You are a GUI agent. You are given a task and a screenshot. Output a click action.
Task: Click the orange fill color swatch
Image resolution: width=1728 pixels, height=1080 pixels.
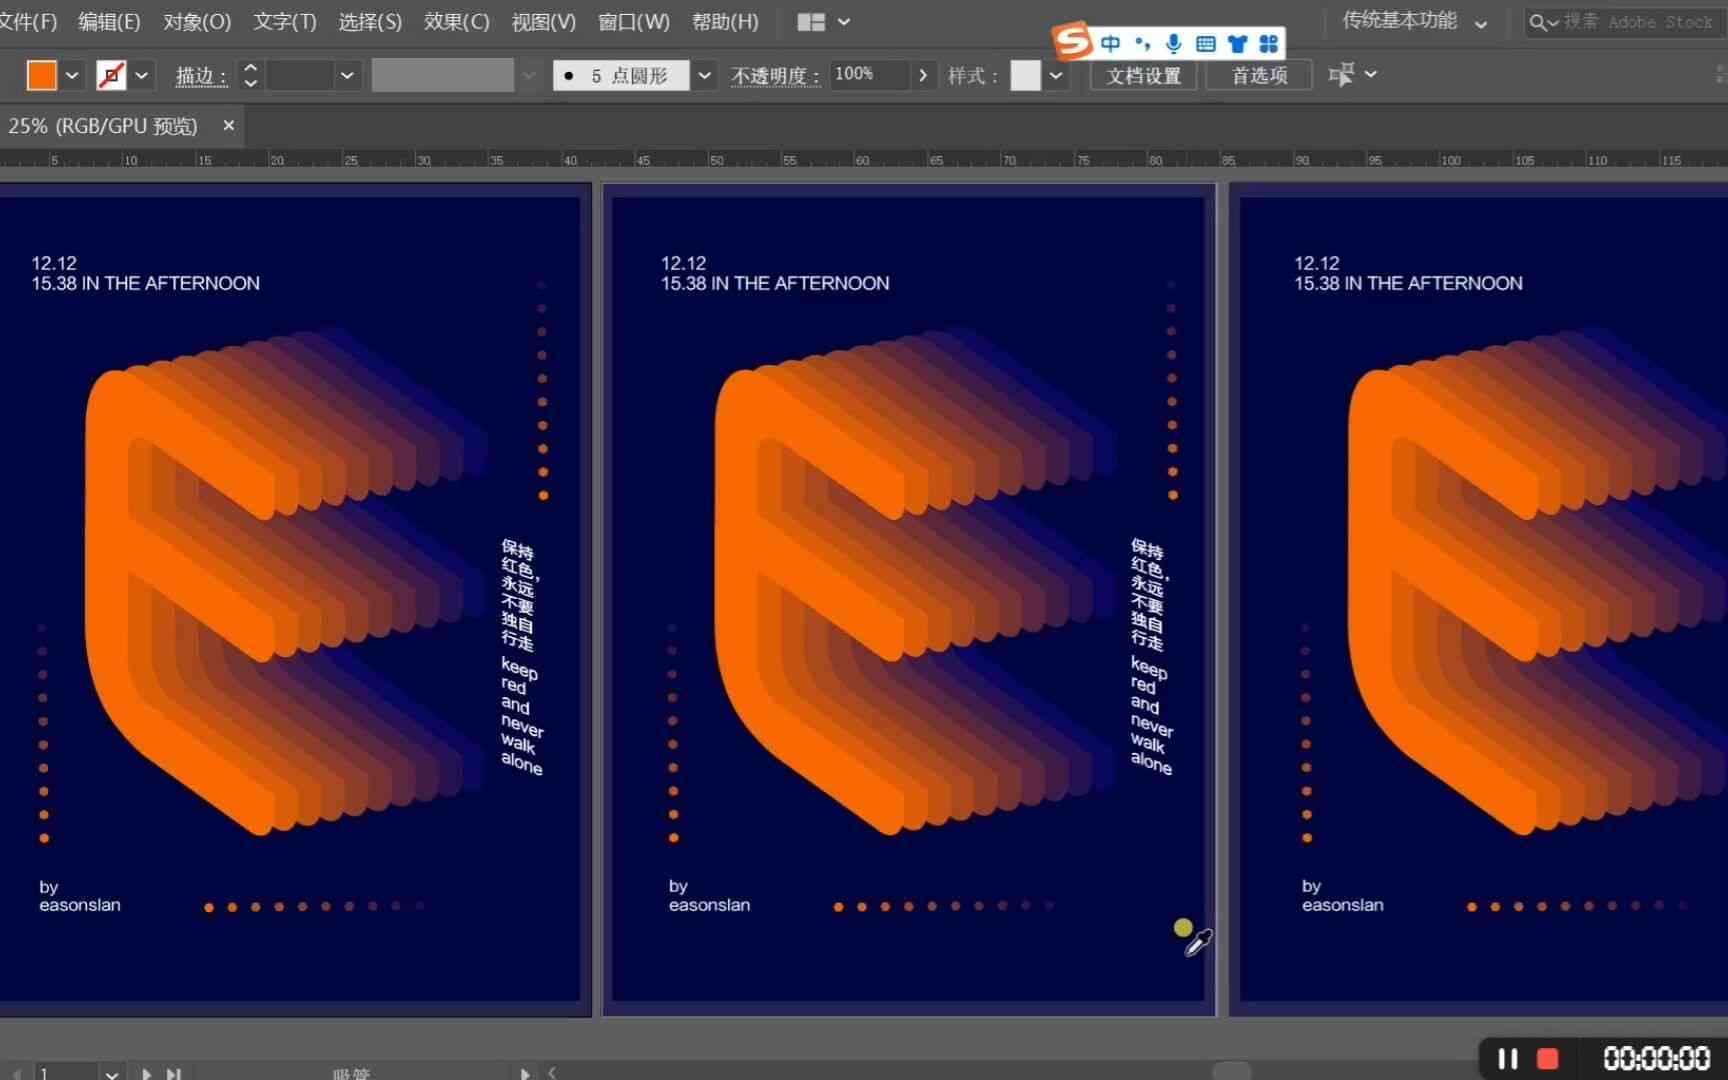(42, 75)
